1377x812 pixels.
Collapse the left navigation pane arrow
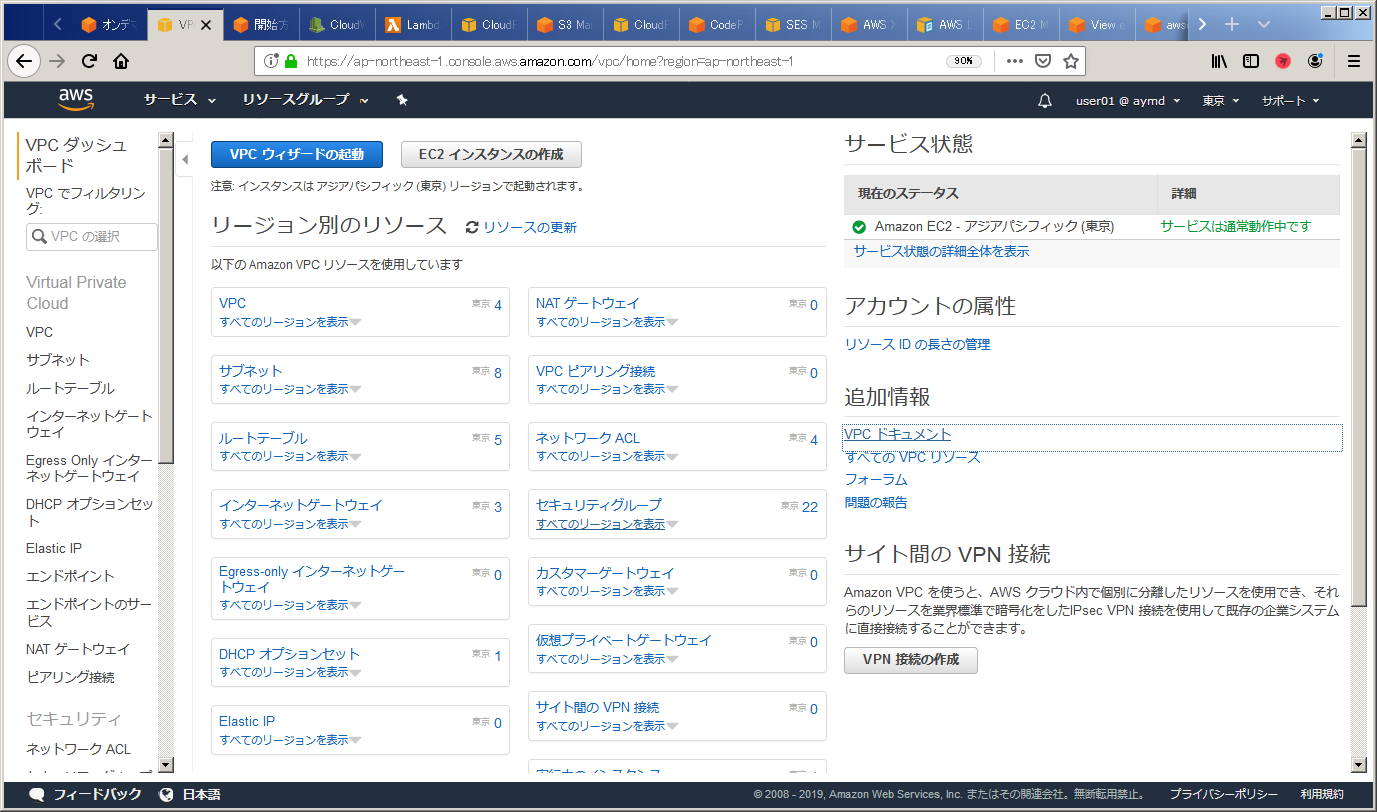point(184,160)
